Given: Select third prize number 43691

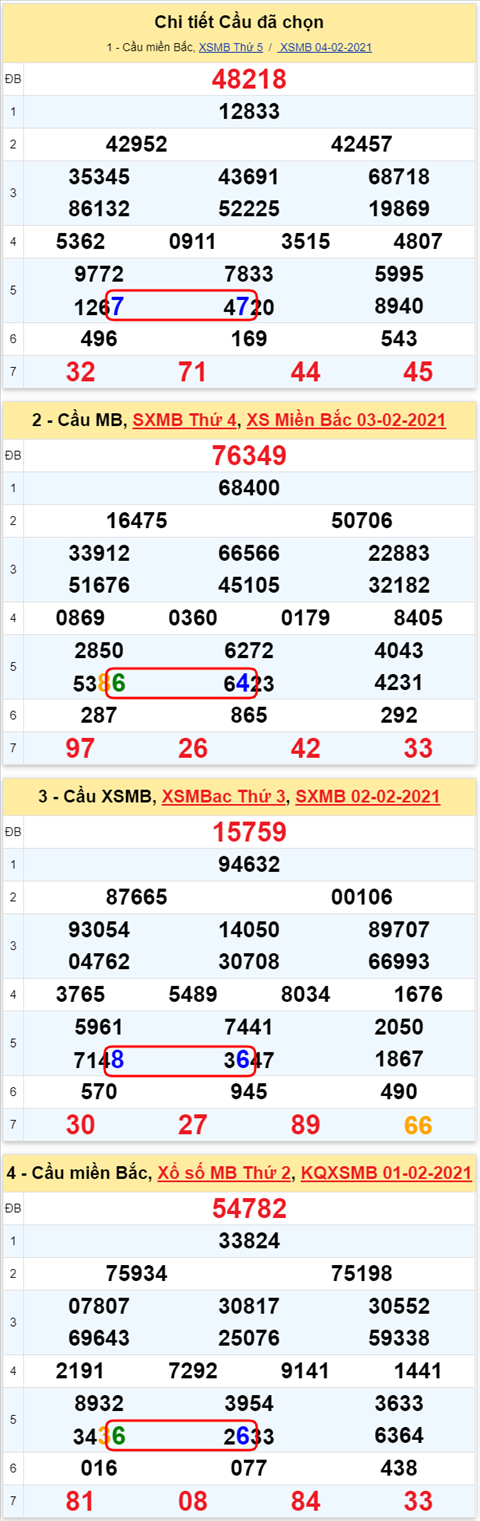Looking at the screenshot, I should pos(249,177).
